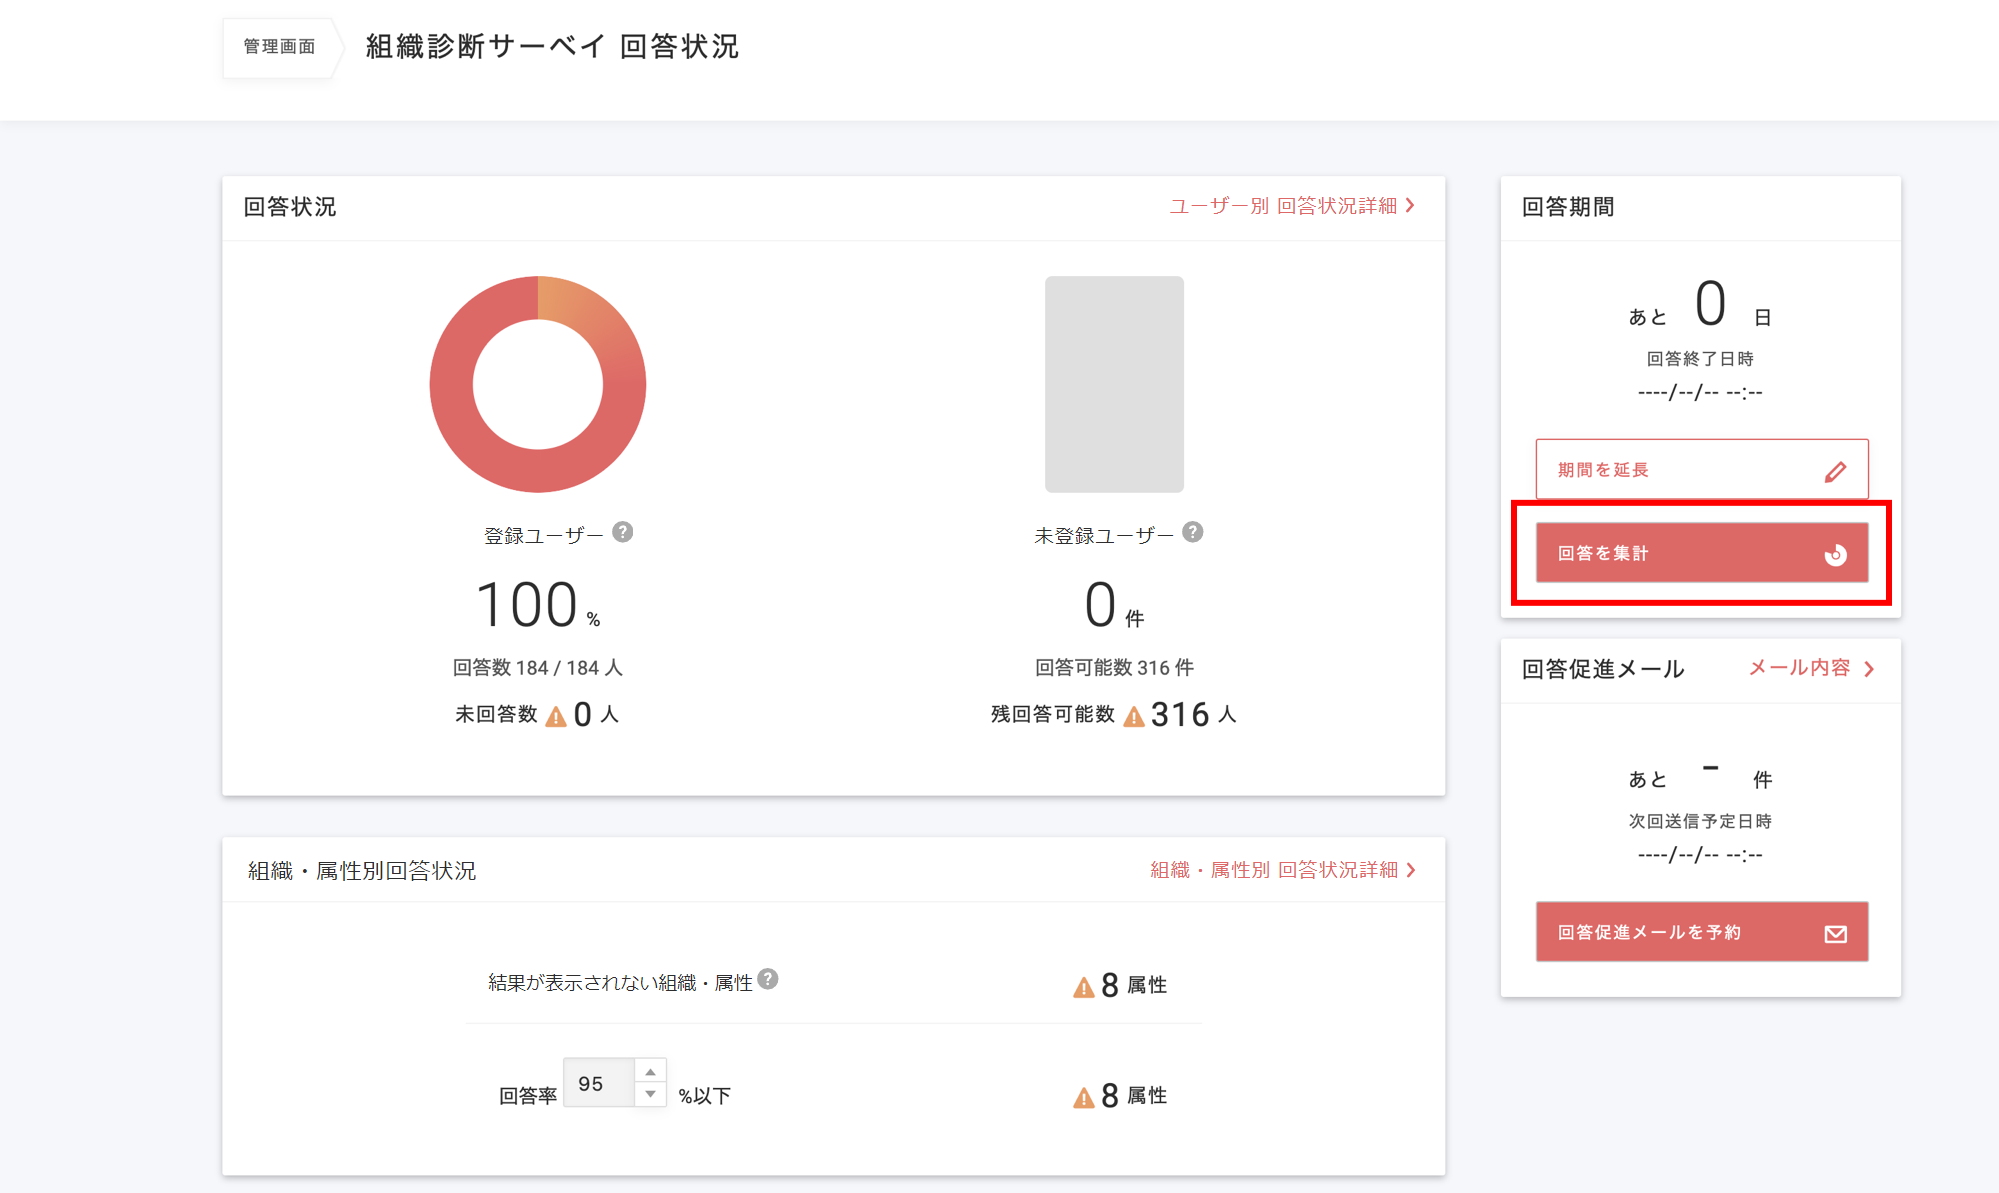Screen dimensions: 1999x1193
Task: Click the warning icon beside 残回答可能数
Action: [x=1134, y=714]
